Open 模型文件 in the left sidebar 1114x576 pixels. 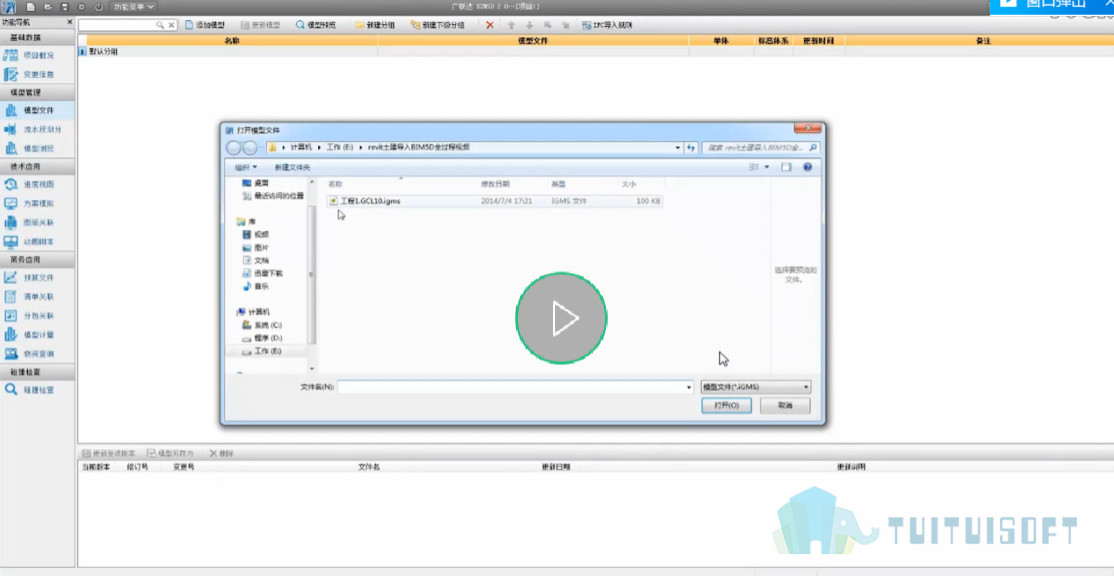click(x=38, y=110)
